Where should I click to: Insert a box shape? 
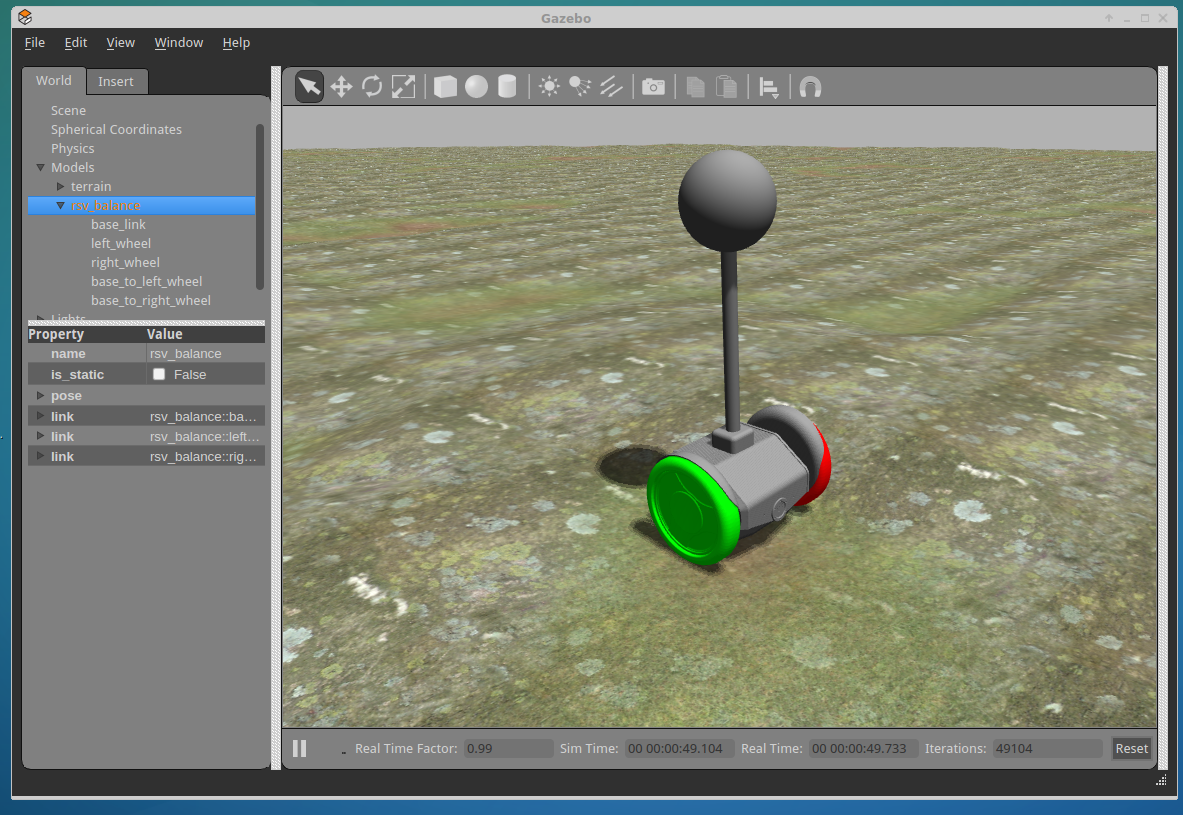click(445, 87)
